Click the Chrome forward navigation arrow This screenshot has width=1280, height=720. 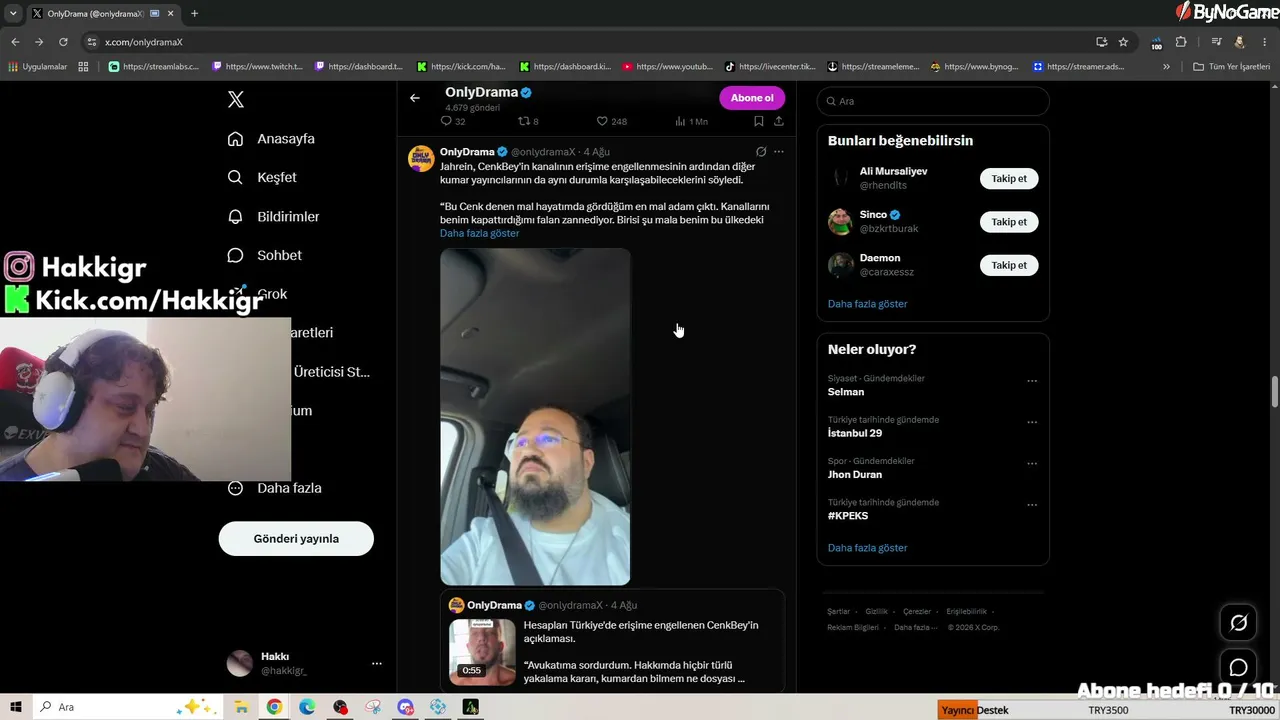tap(39, 42)
